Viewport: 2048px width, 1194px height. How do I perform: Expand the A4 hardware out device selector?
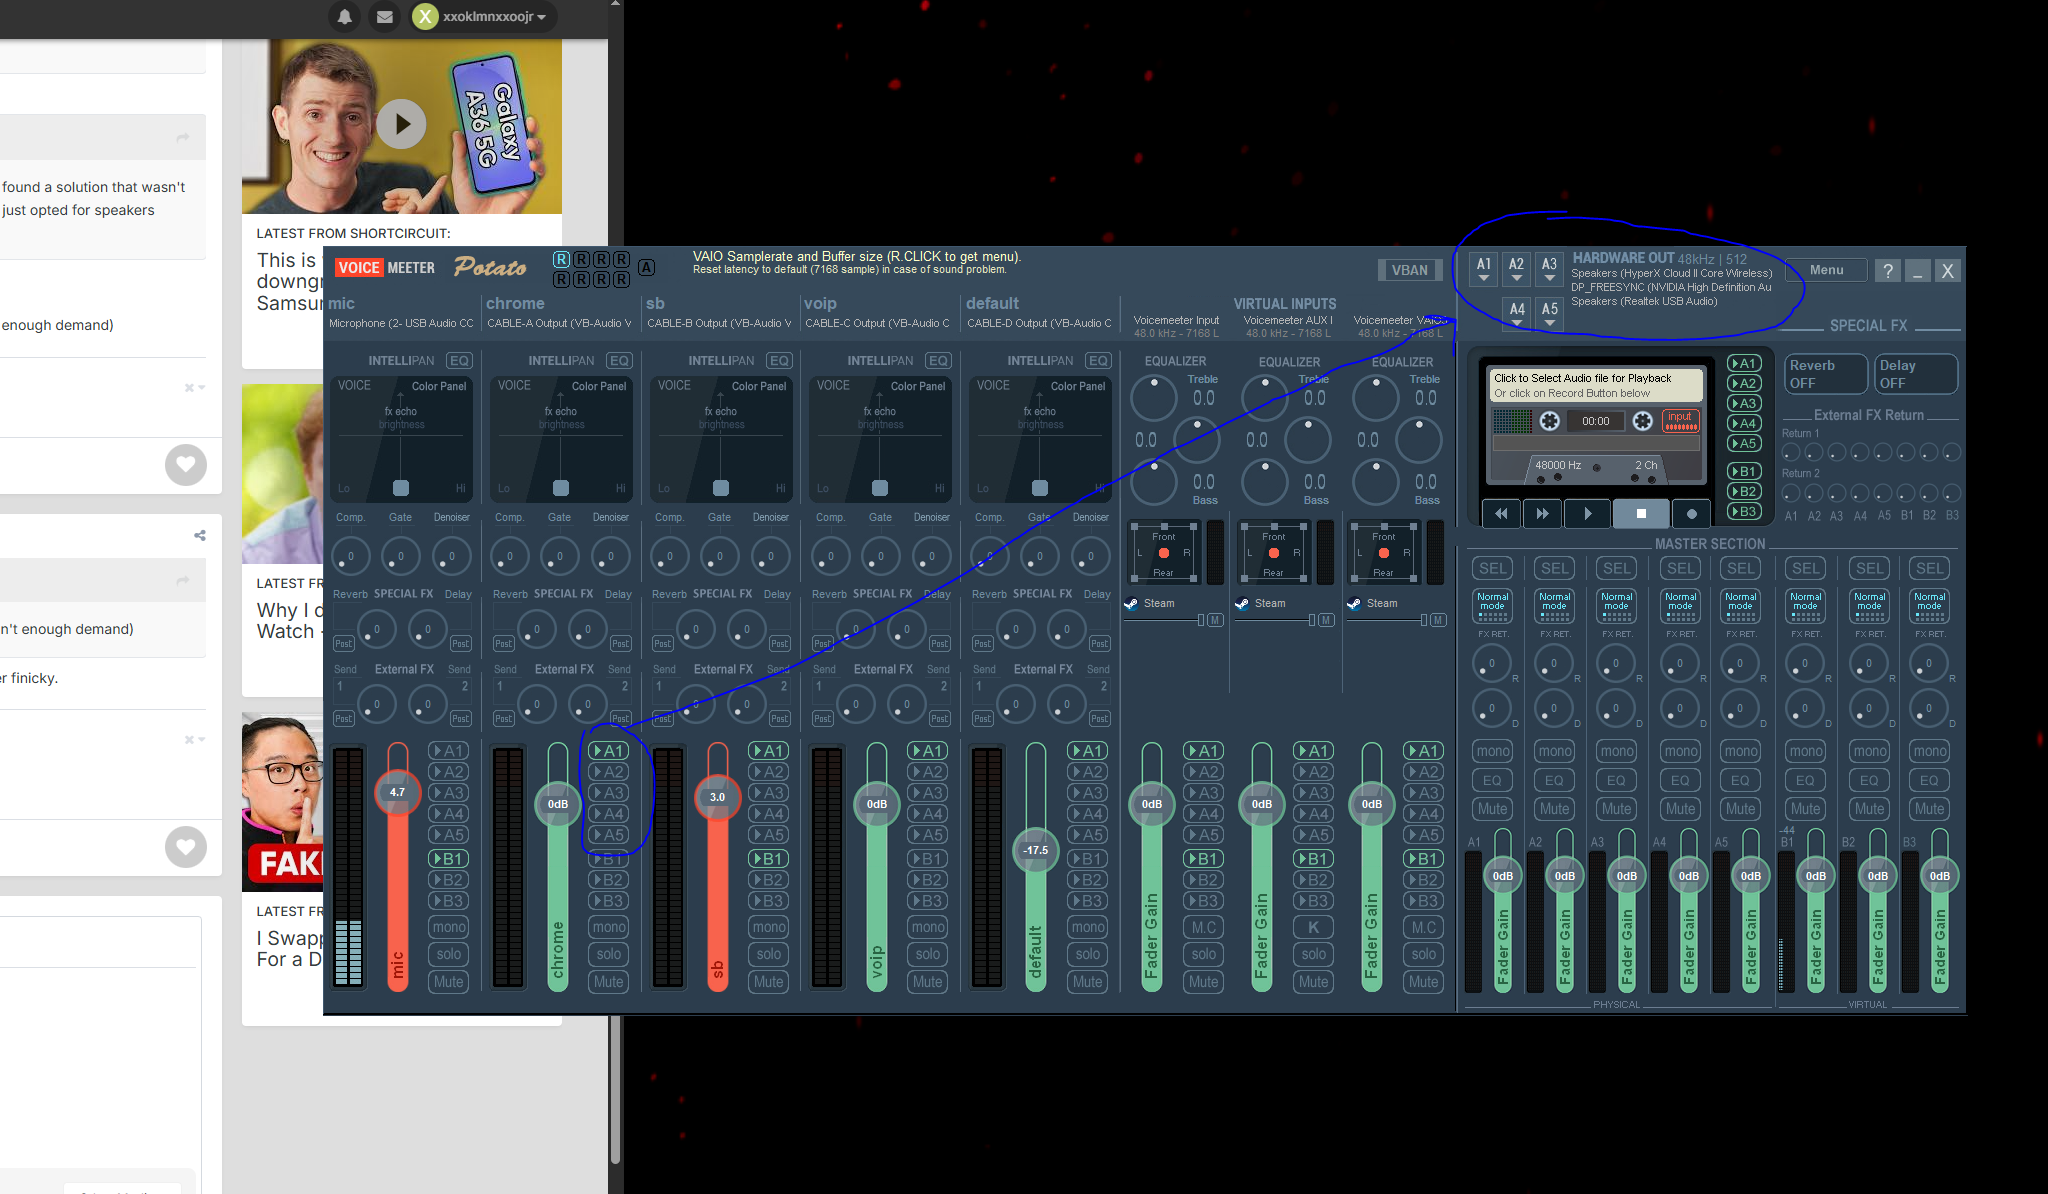1517,313
